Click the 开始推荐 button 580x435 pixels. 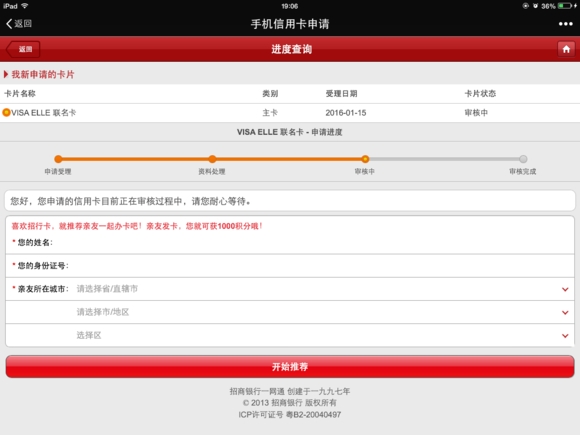[x=290, y=367]
